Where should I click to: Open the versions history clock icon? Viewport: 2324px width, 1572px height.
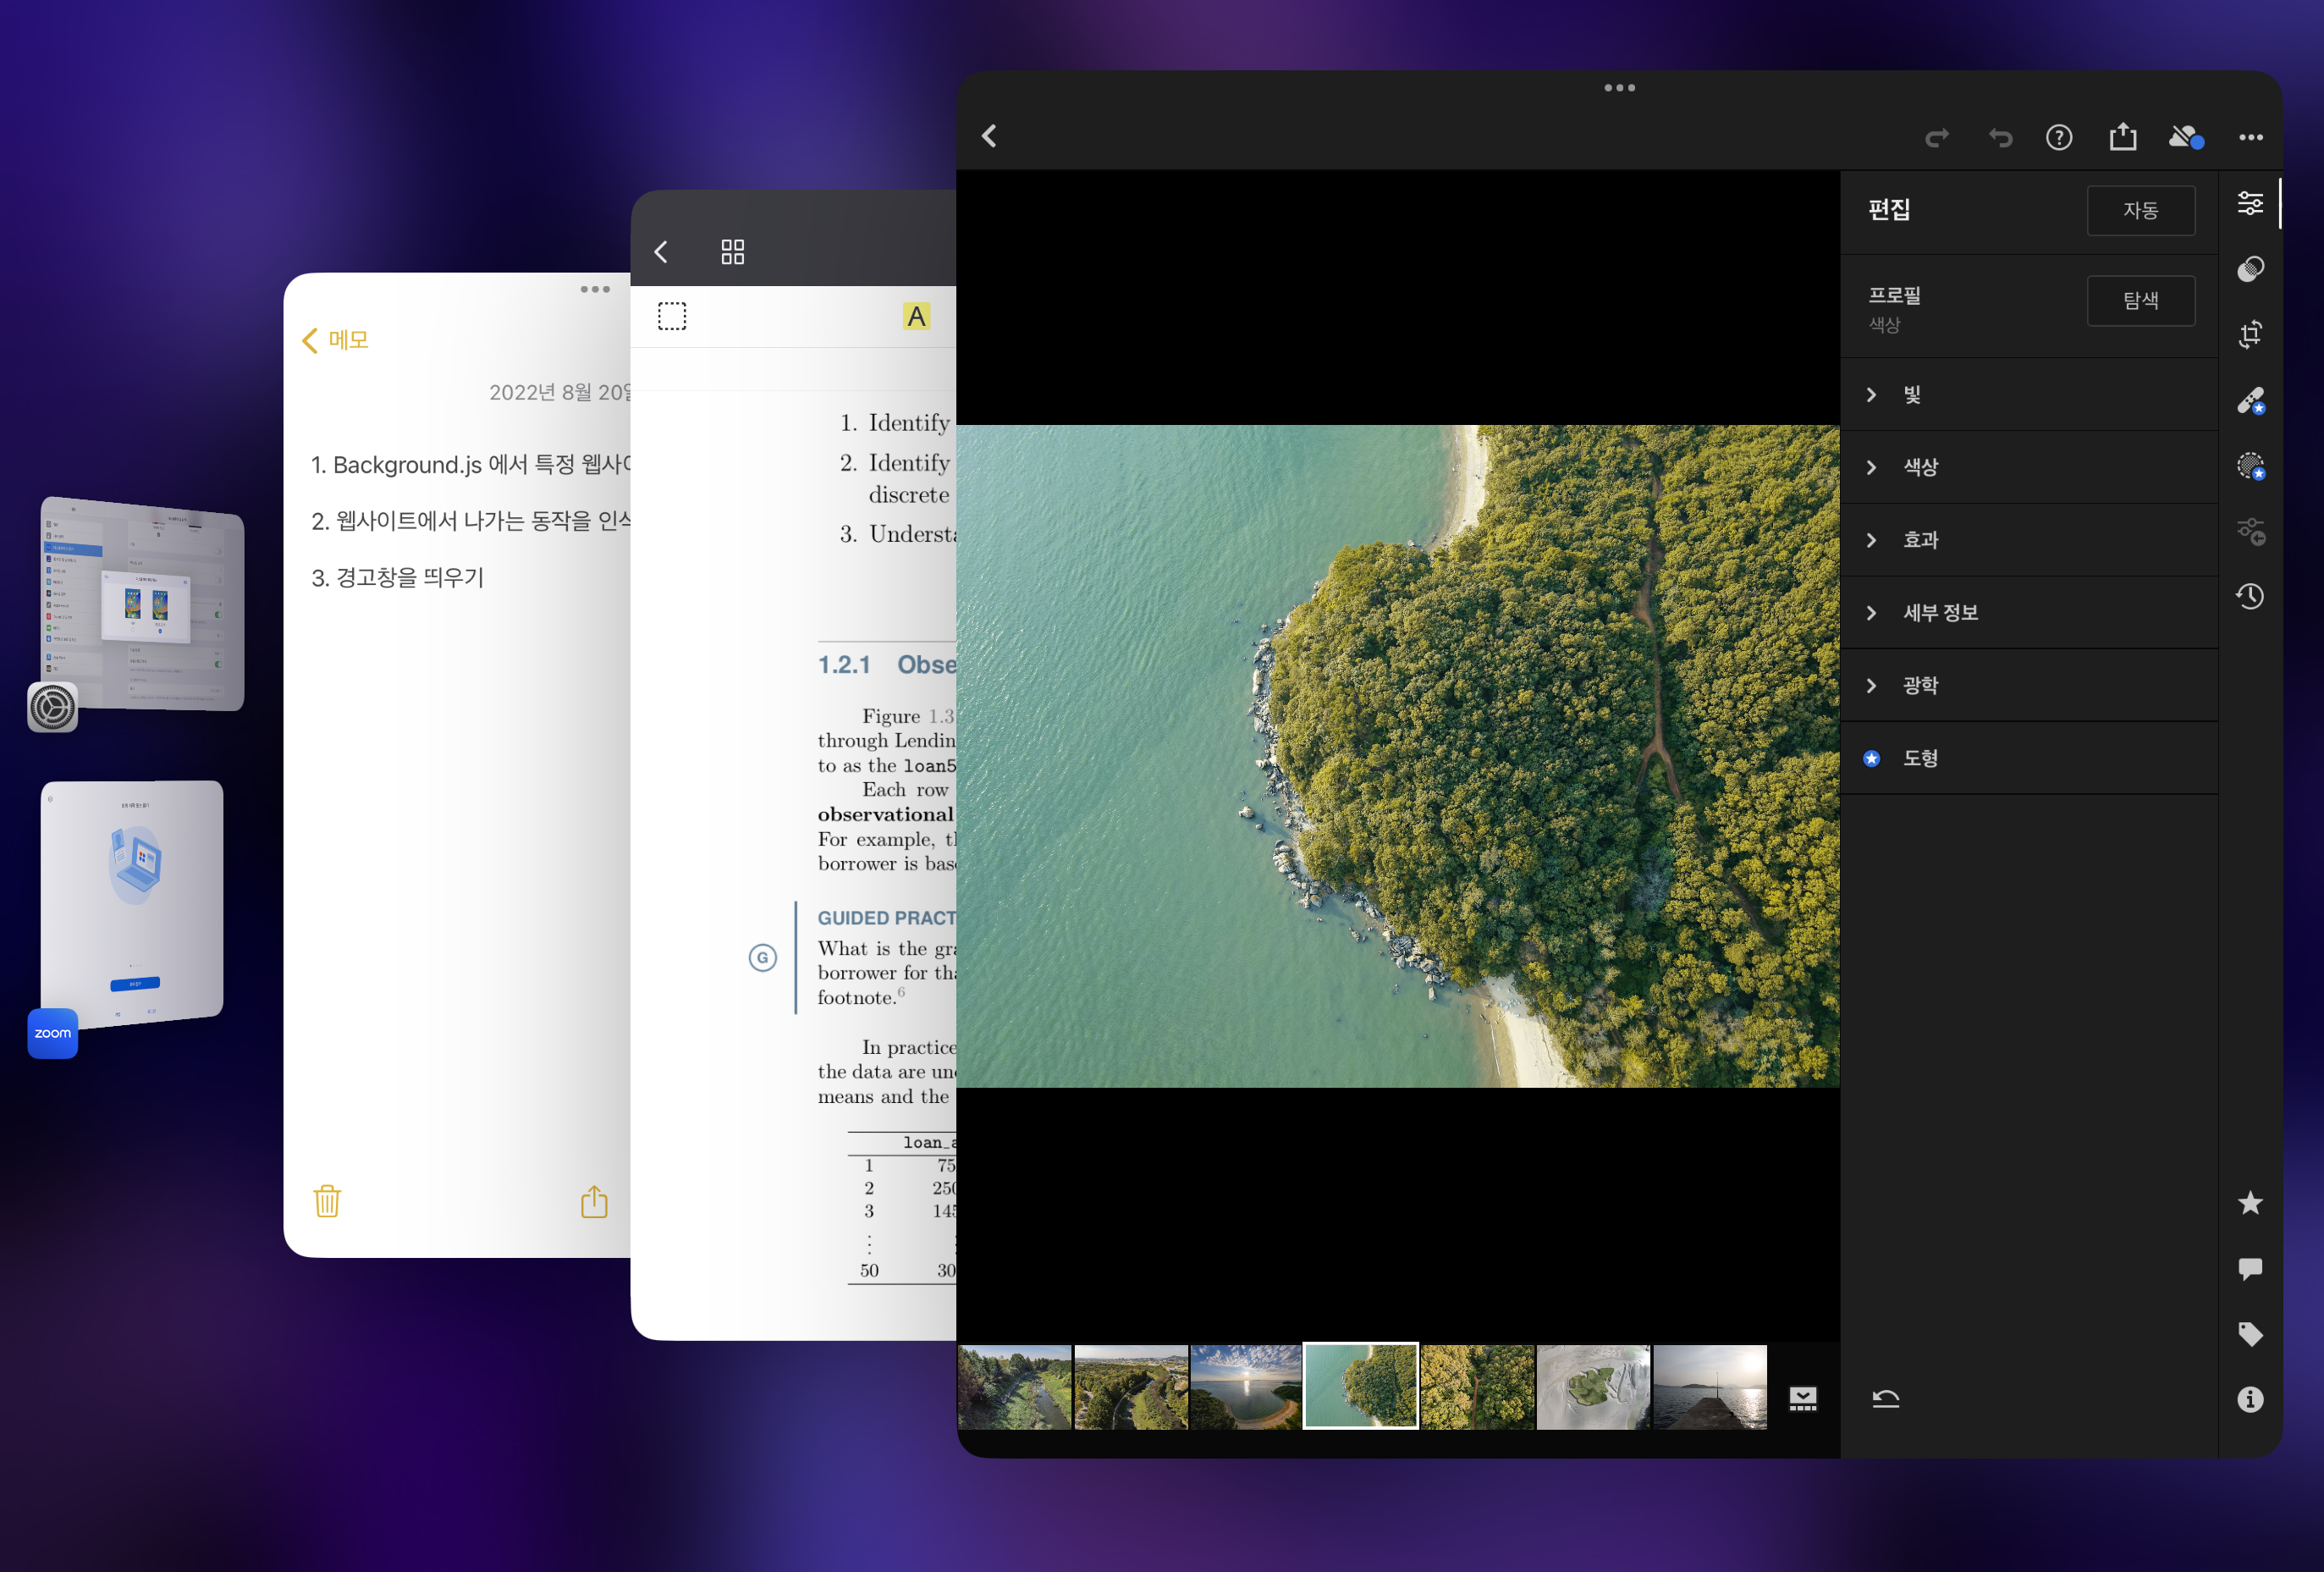(2250, 596)
